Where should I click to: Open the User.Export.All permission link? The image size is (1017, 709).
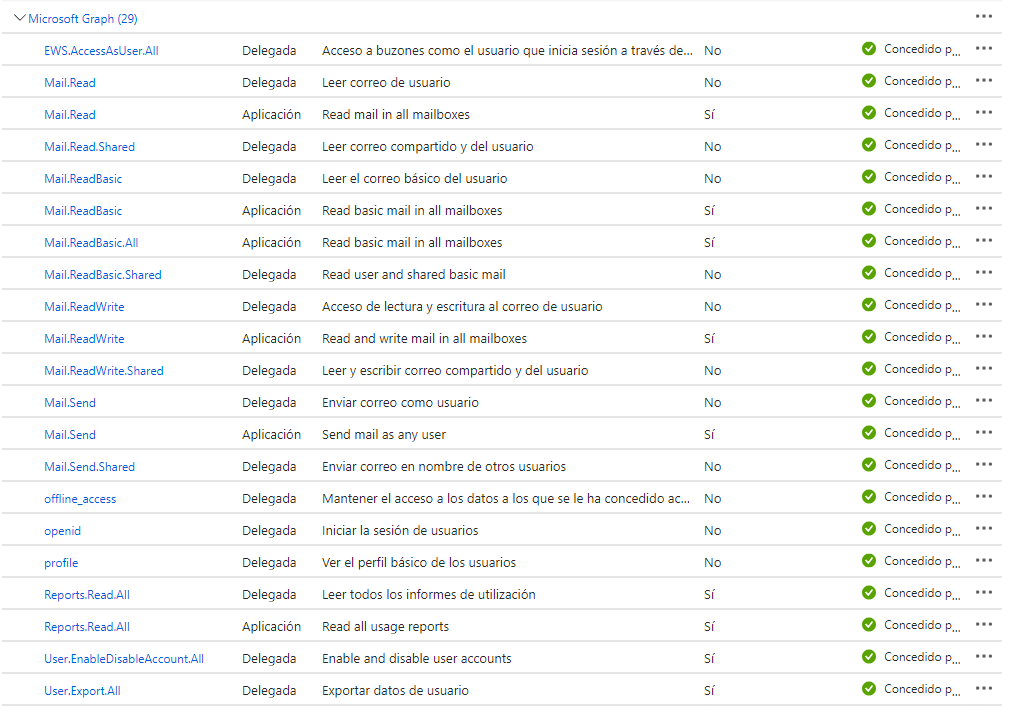pos(82,691)
